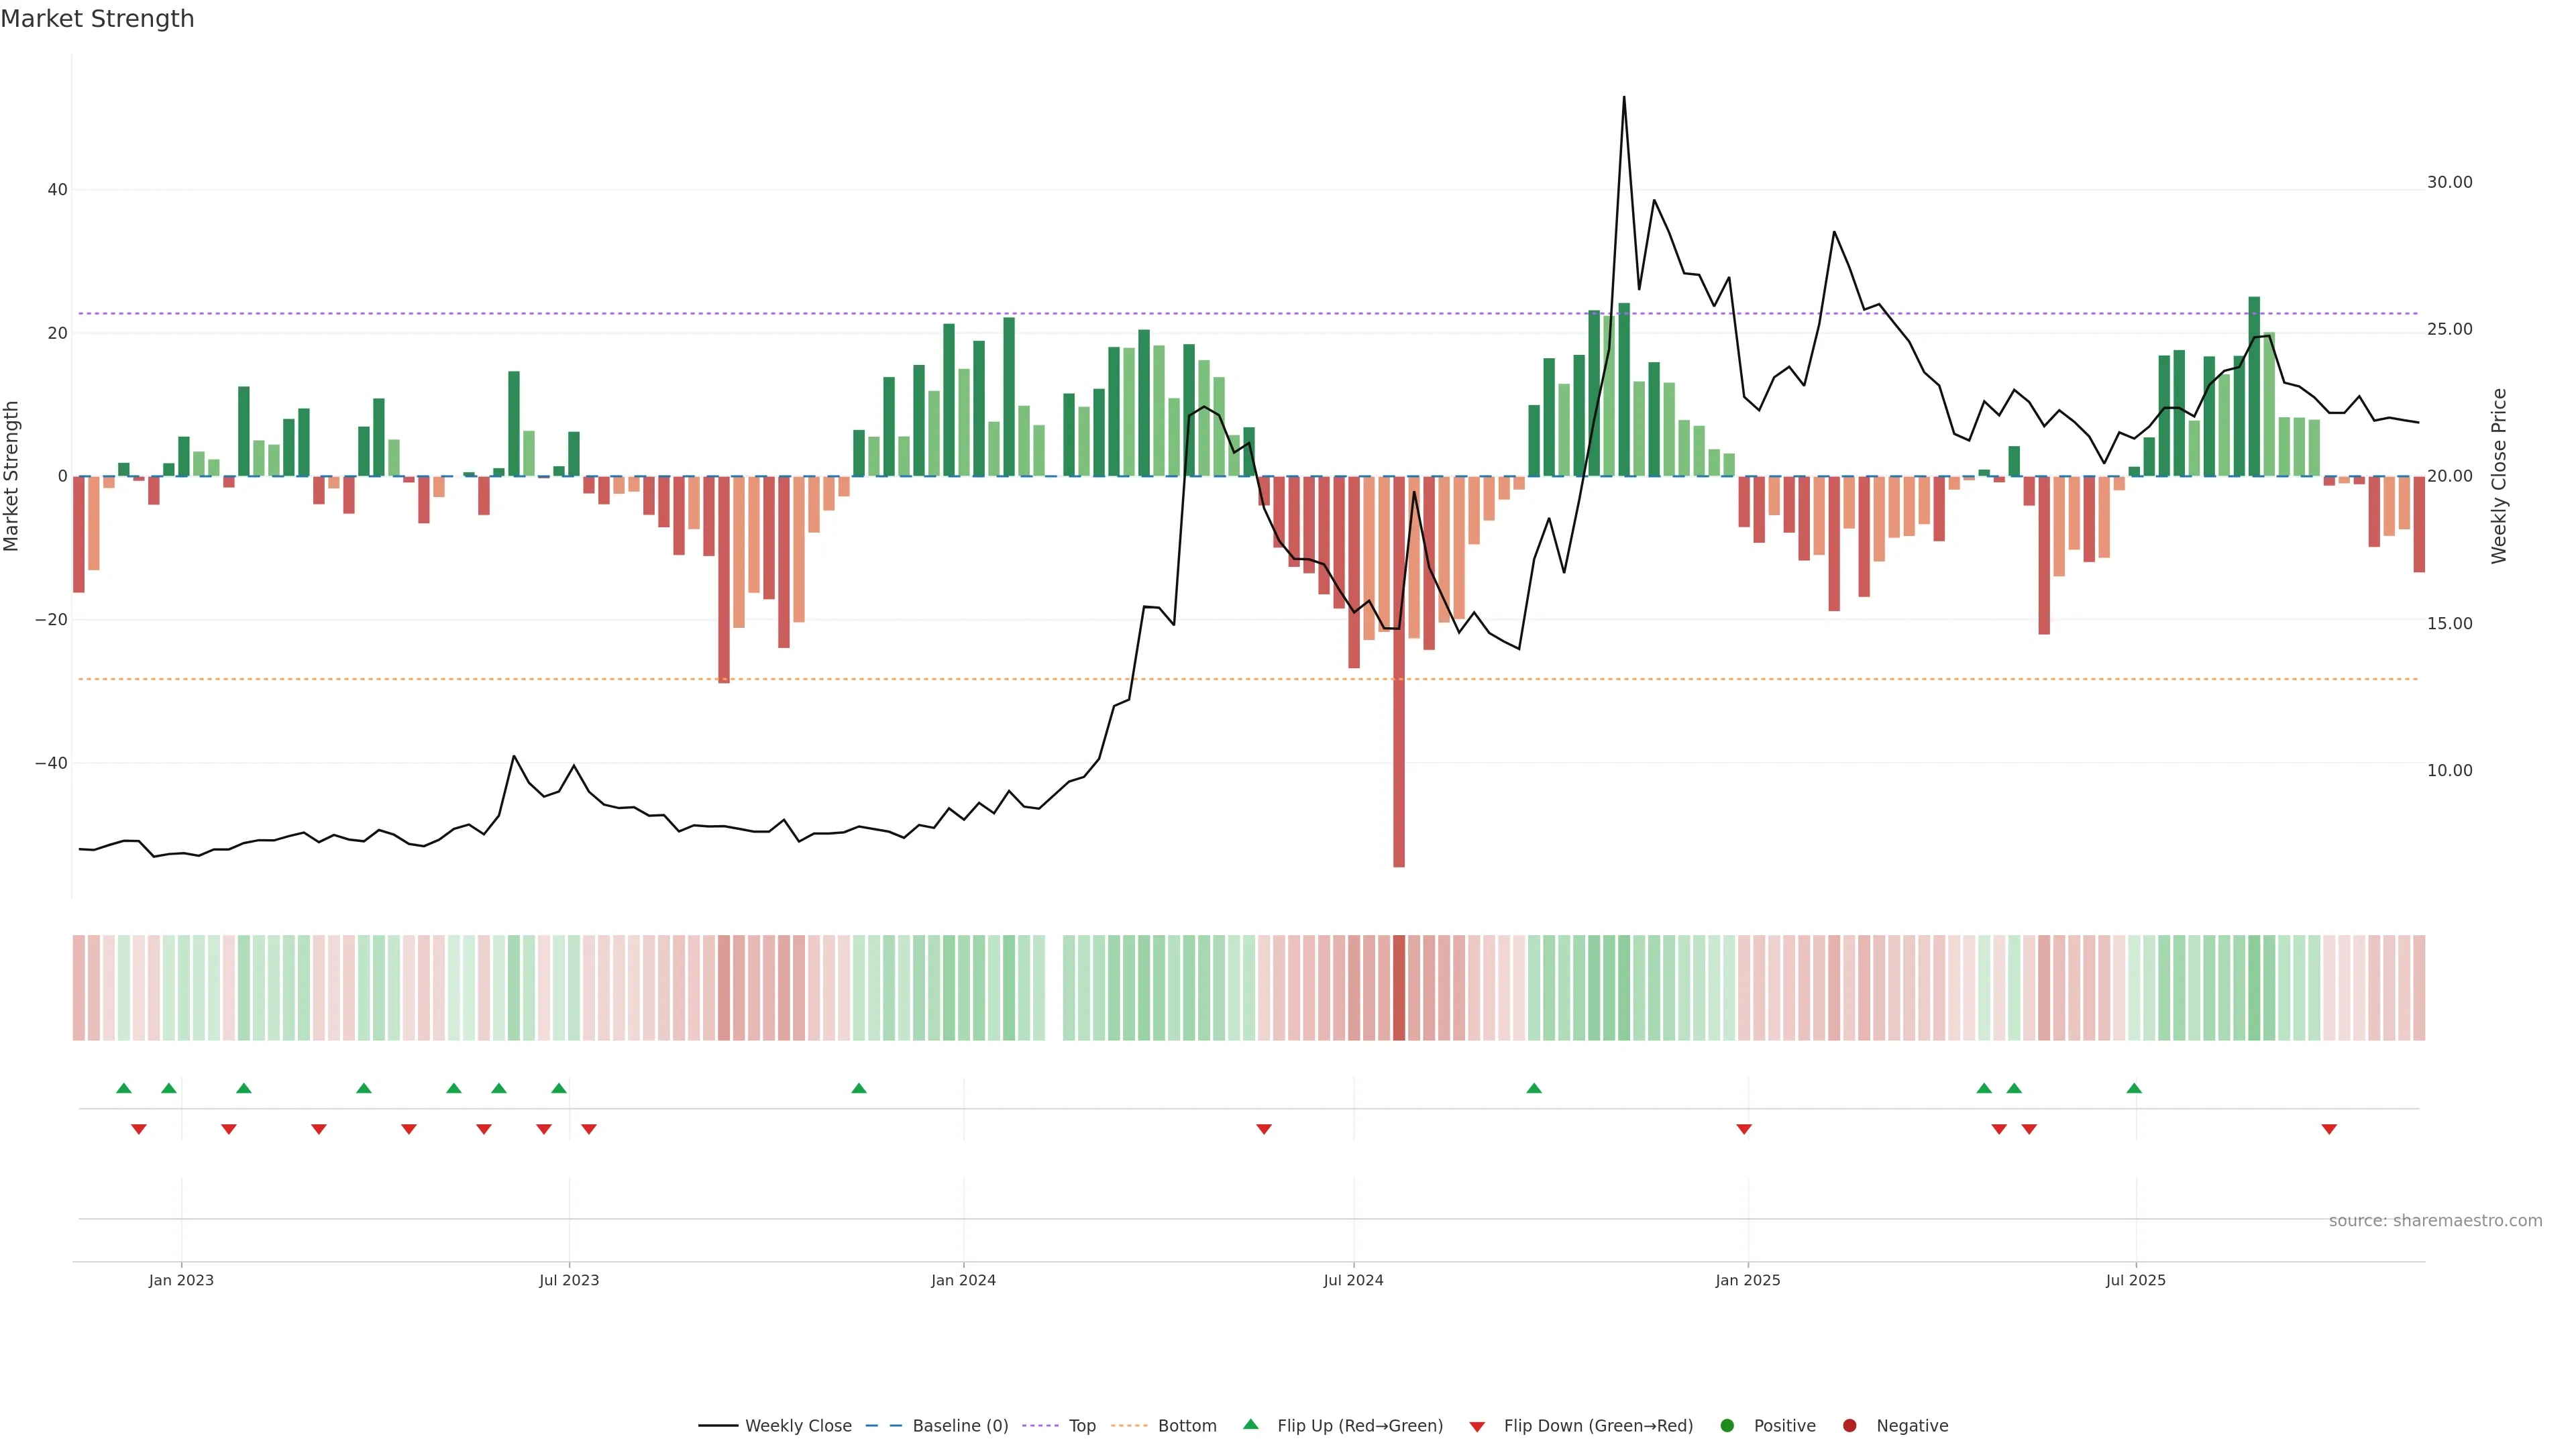The height and width of the screenshot is (1449, 2576).
Task: Click the Jul 2024 x-axis label
Action: (1353, 1280)
